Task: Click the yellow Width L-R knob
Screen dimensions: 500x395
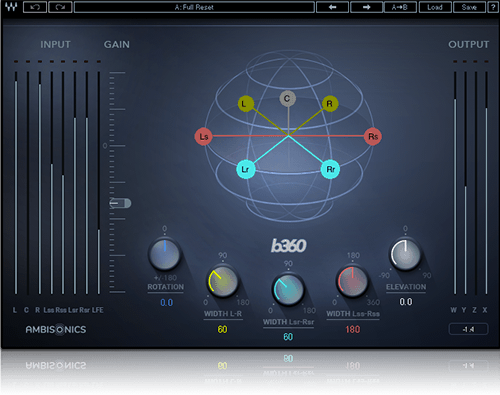Action: coord(223,282)
